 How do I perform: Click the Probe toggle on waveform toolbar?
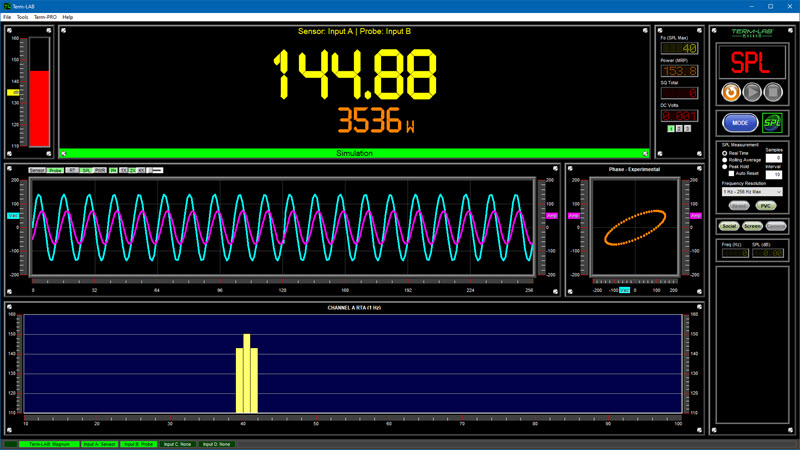(56, 170)
